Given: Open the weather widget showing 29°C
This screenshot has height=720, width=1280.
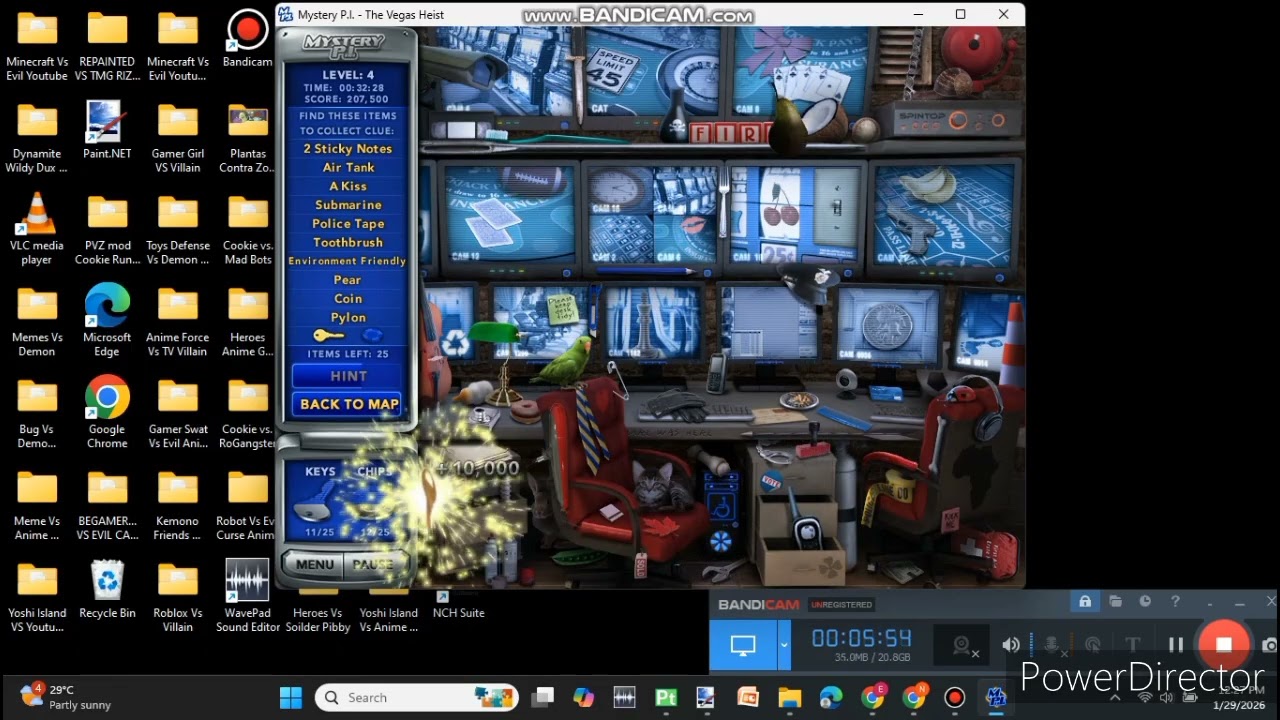Looking at the screenshot, I should (67, 697).
